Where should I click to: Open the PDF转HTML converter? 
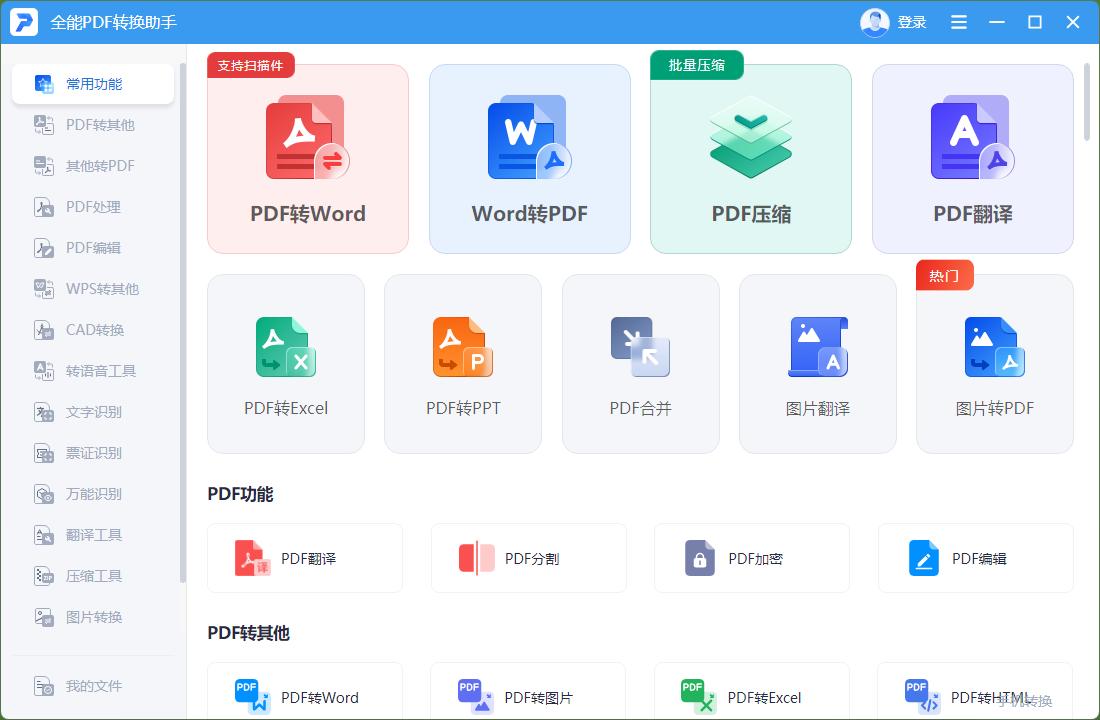(x=975, y=695)
